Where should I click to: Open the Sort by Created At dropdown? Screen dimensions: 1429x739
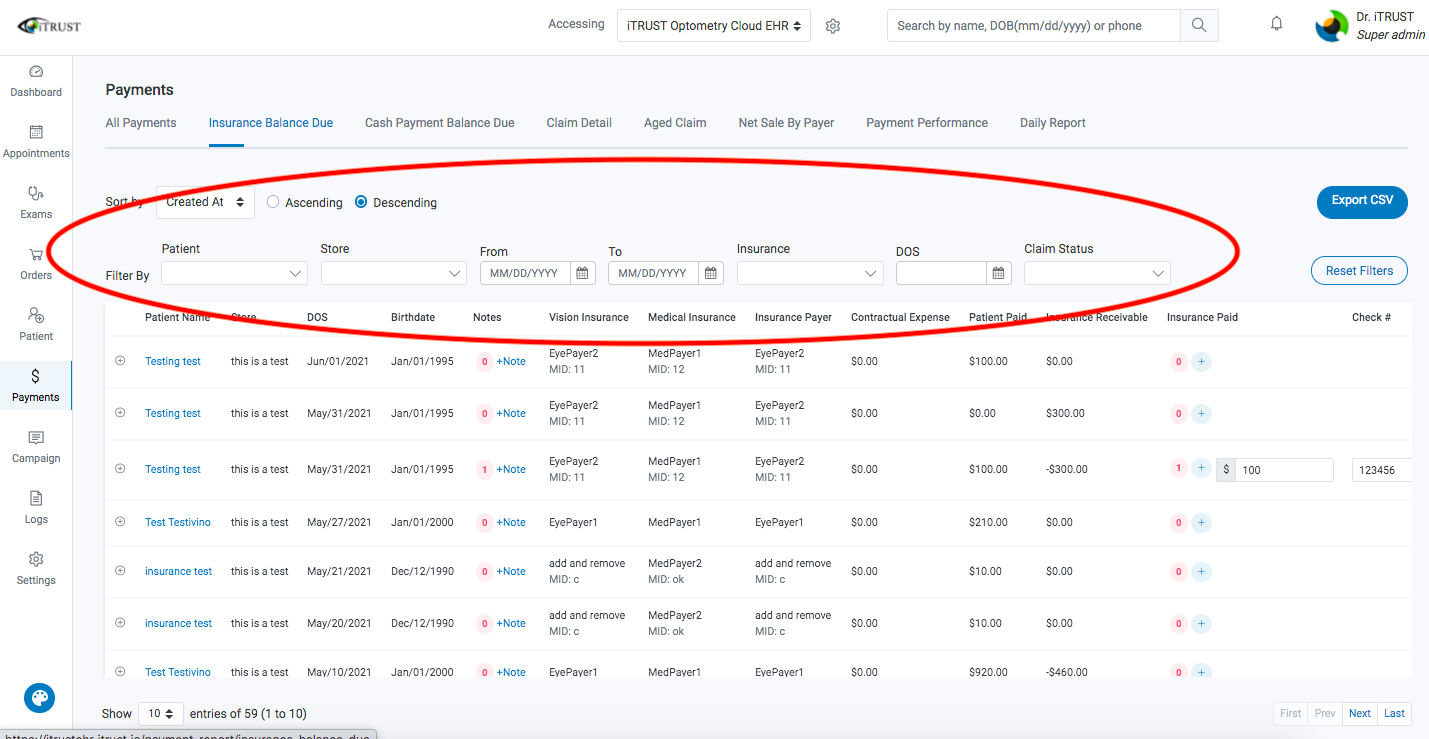point(204,201)
